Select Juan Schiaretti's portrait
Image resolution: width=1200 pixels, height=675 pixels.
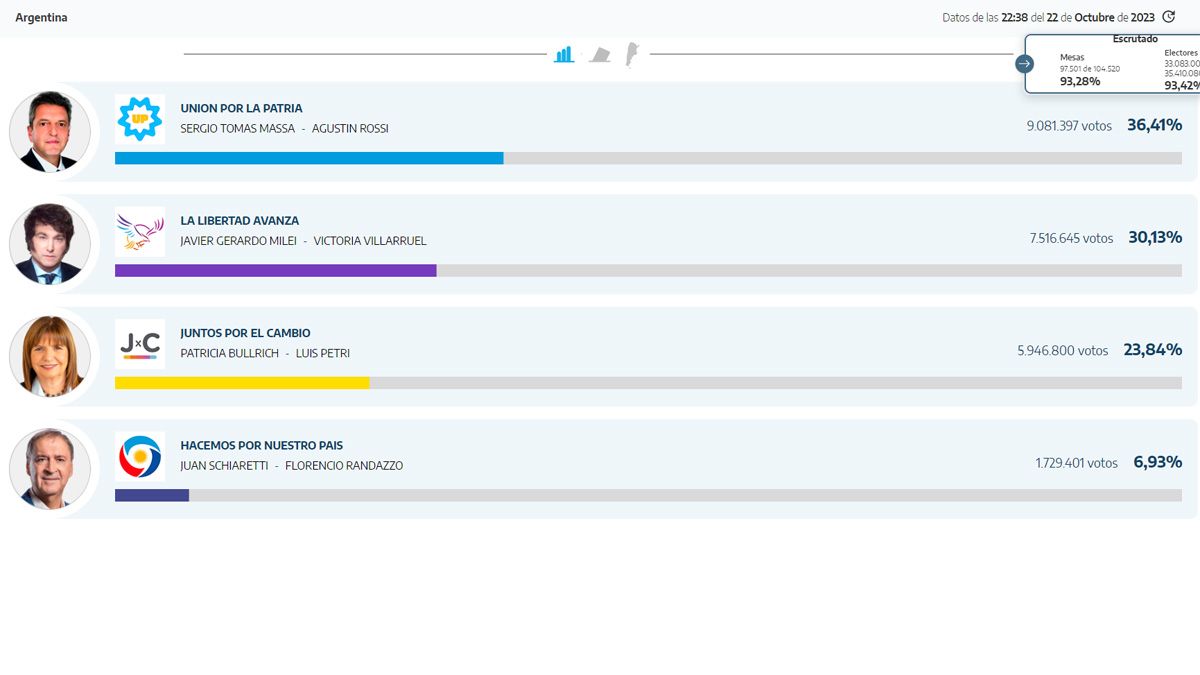[50, 468]
